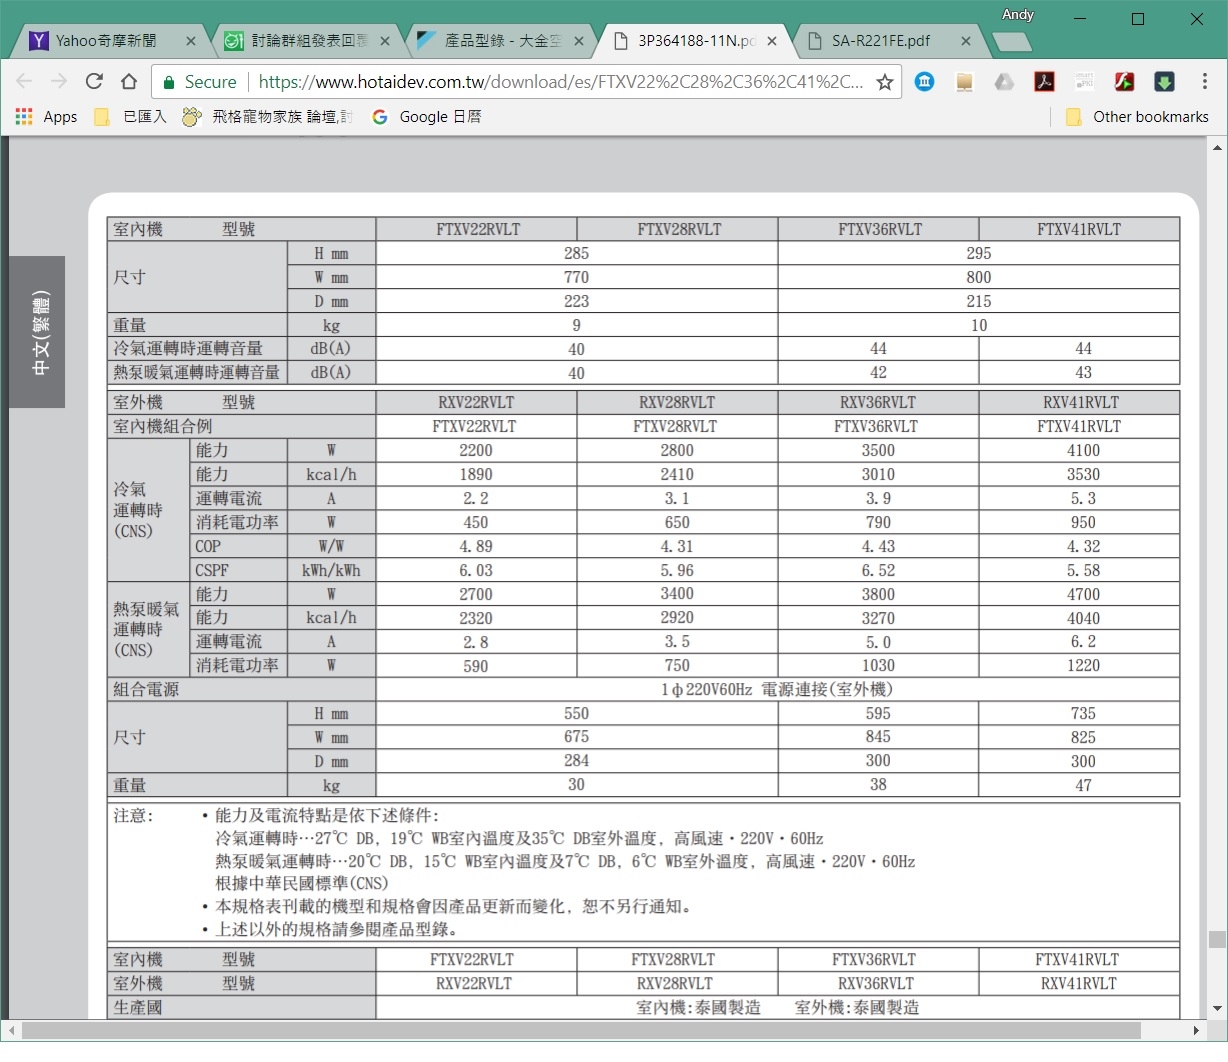Close the 討論群組發表回覆 tab

coord(385,41)
